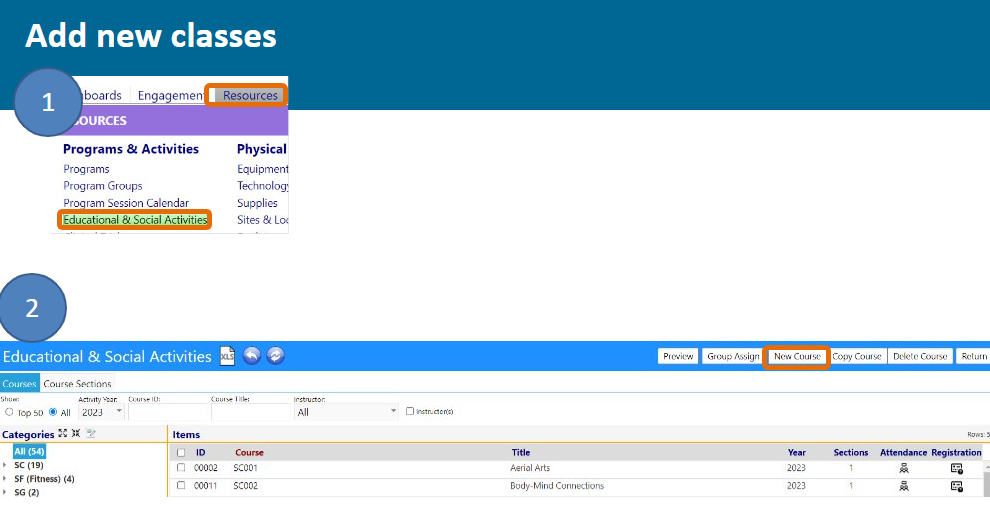Collapse all categories icon
990x515 pixels.
point(76,433)
